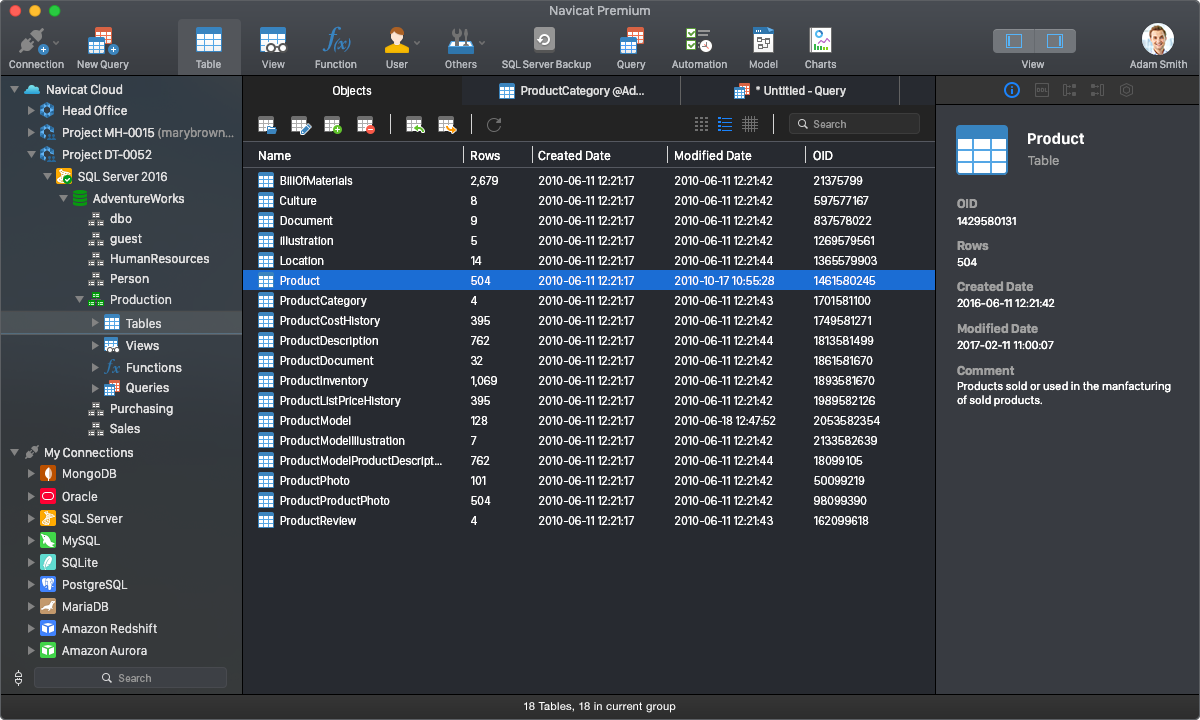
Task: Switch to icon grid view
Action: (x=701, y=124)
